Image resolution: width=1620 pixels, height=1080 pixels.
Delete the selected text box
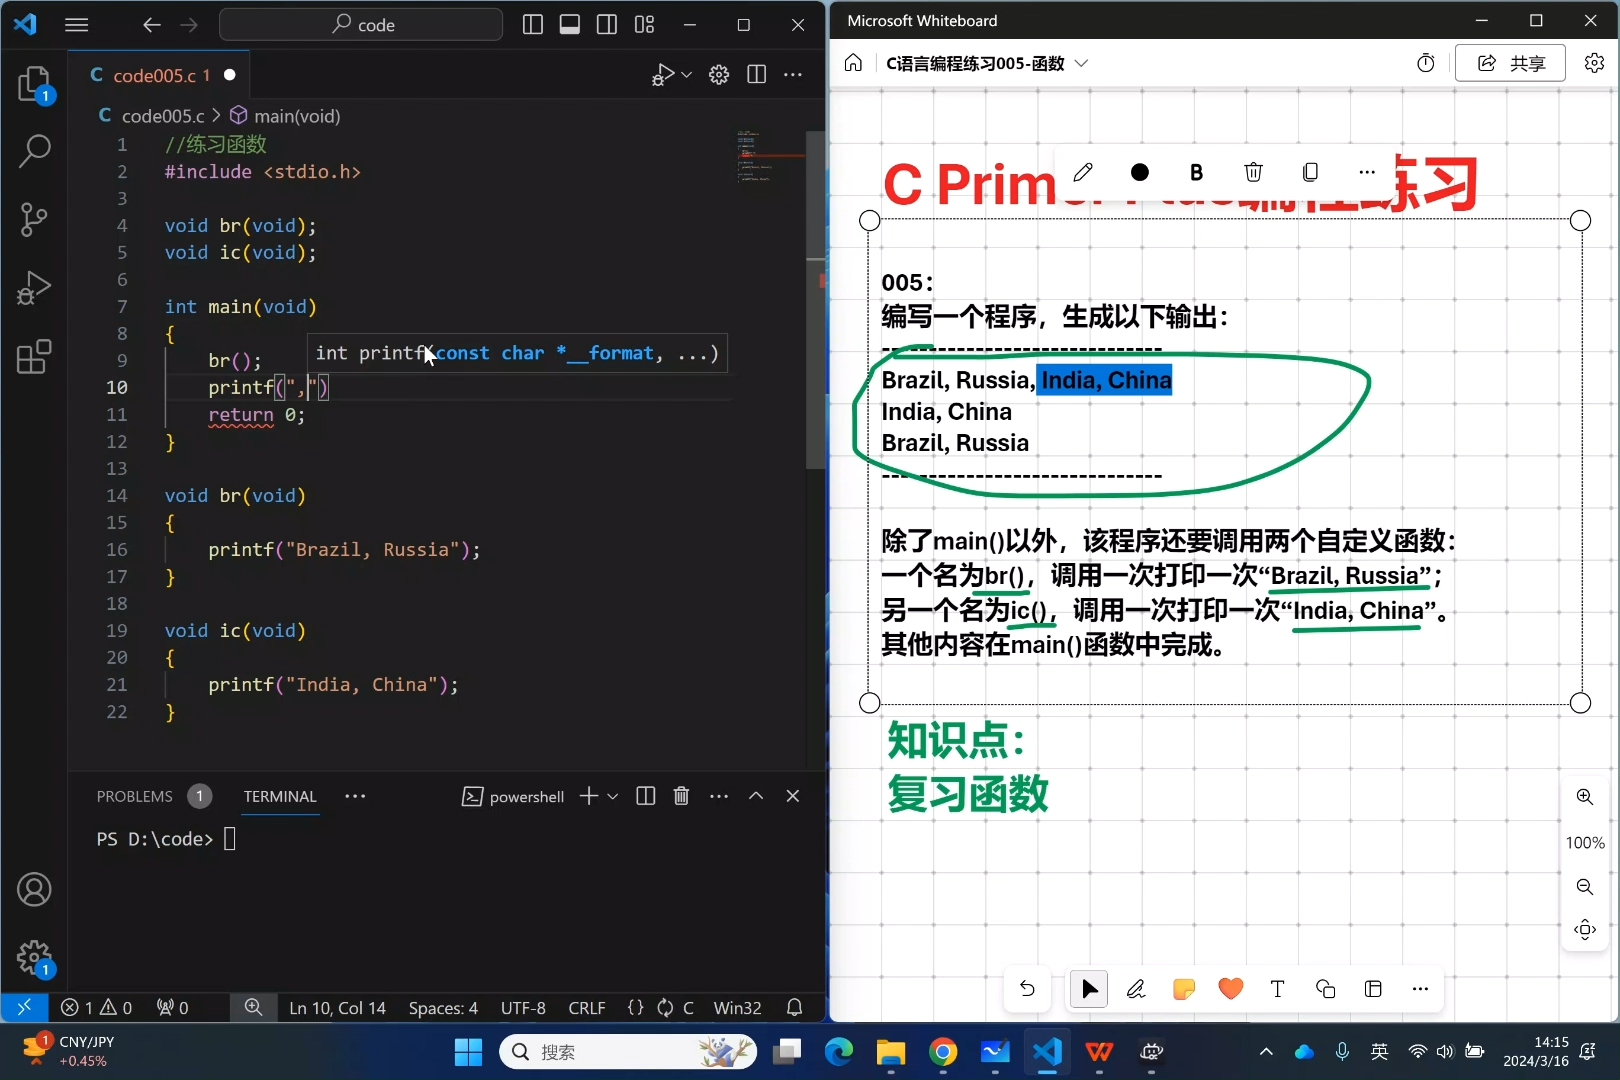(x=1253, y=172)
